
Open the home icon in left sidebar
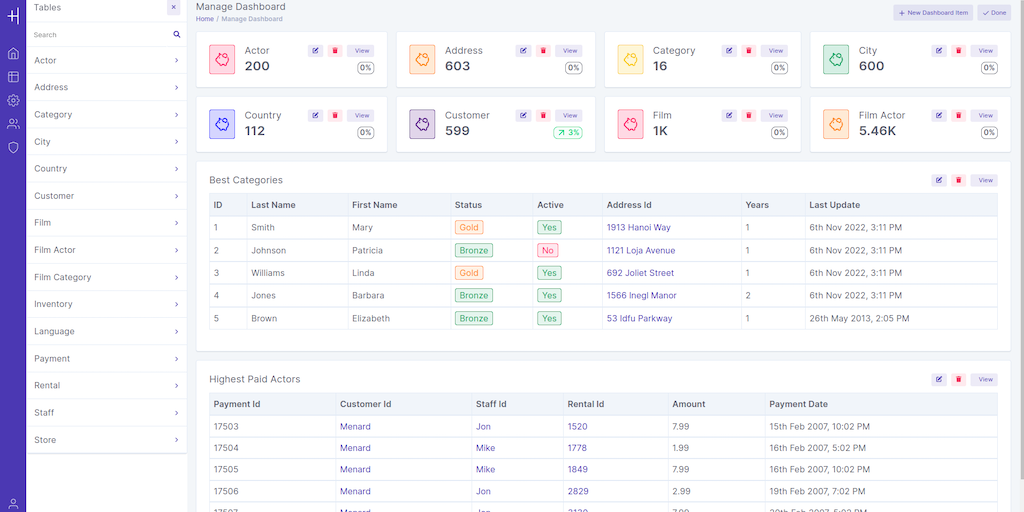(13, 53)
